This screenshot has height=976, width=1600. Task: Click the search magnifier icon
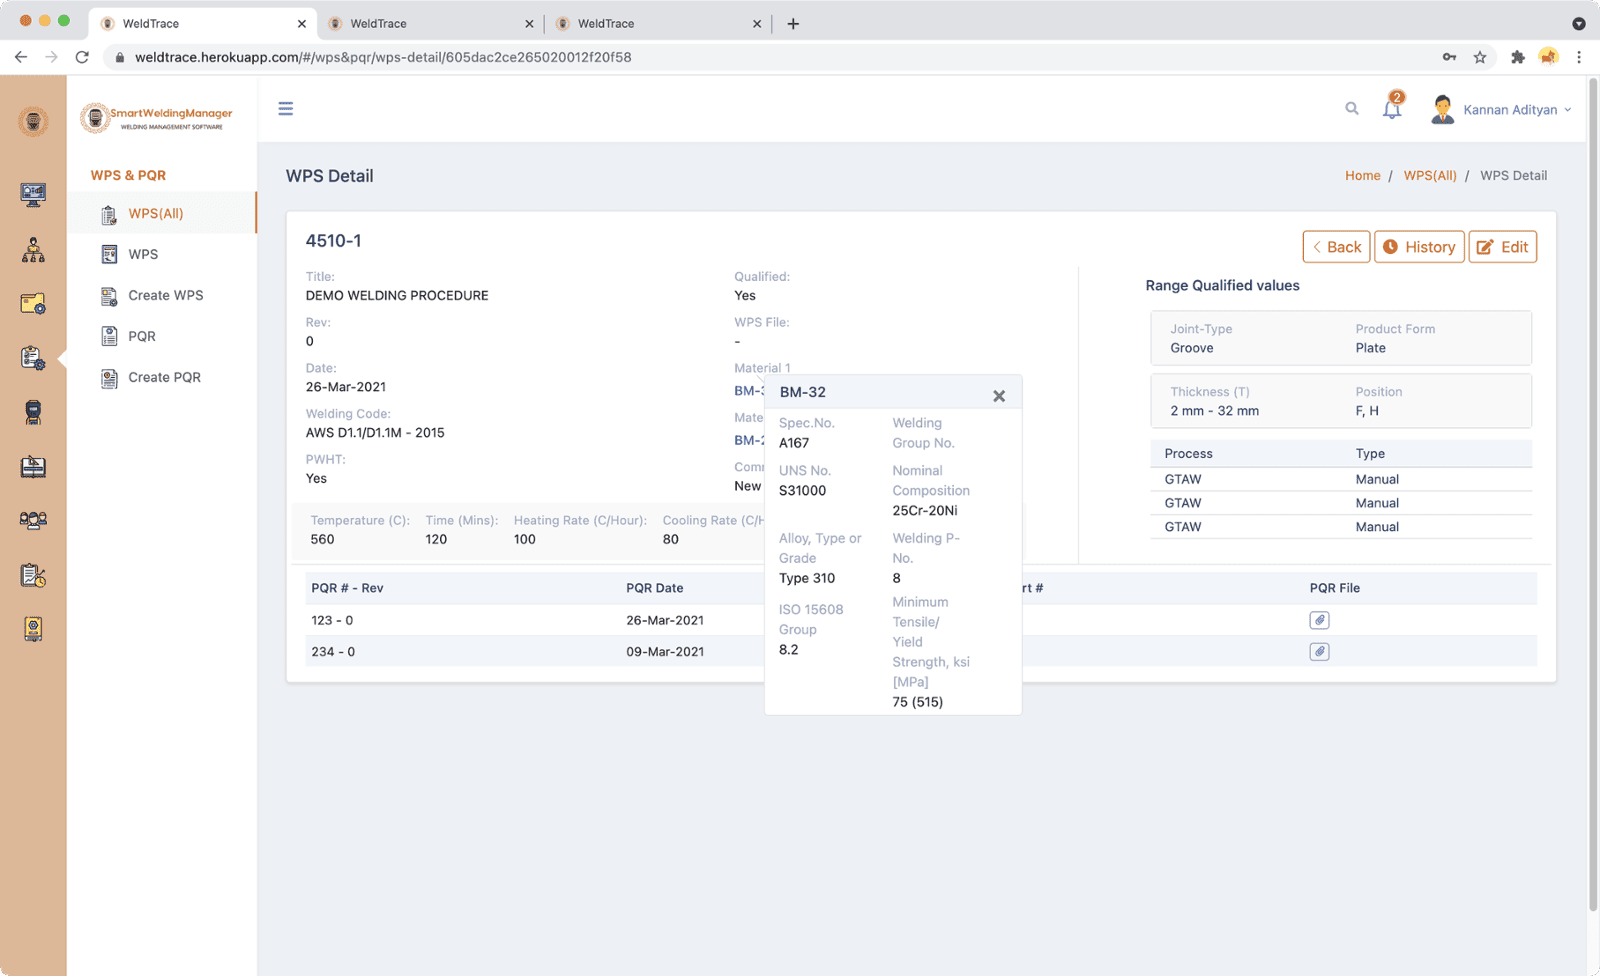pyautogui.click(x=1352, y=109)
